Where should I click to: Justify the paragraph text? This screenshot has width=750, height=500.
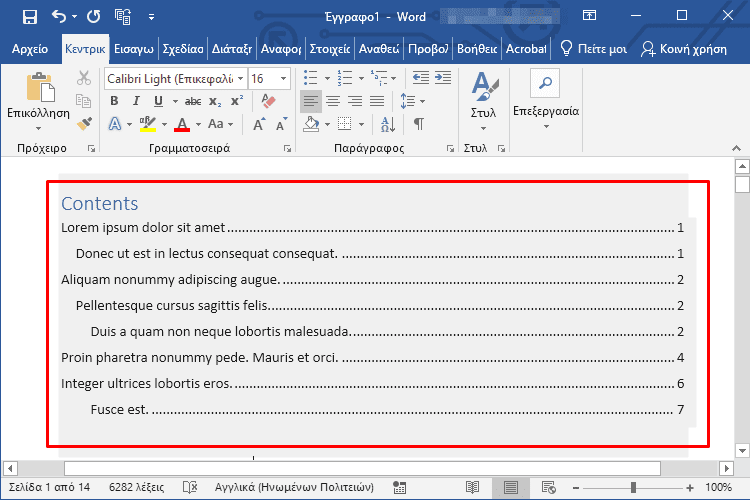[x=377, y=101]
